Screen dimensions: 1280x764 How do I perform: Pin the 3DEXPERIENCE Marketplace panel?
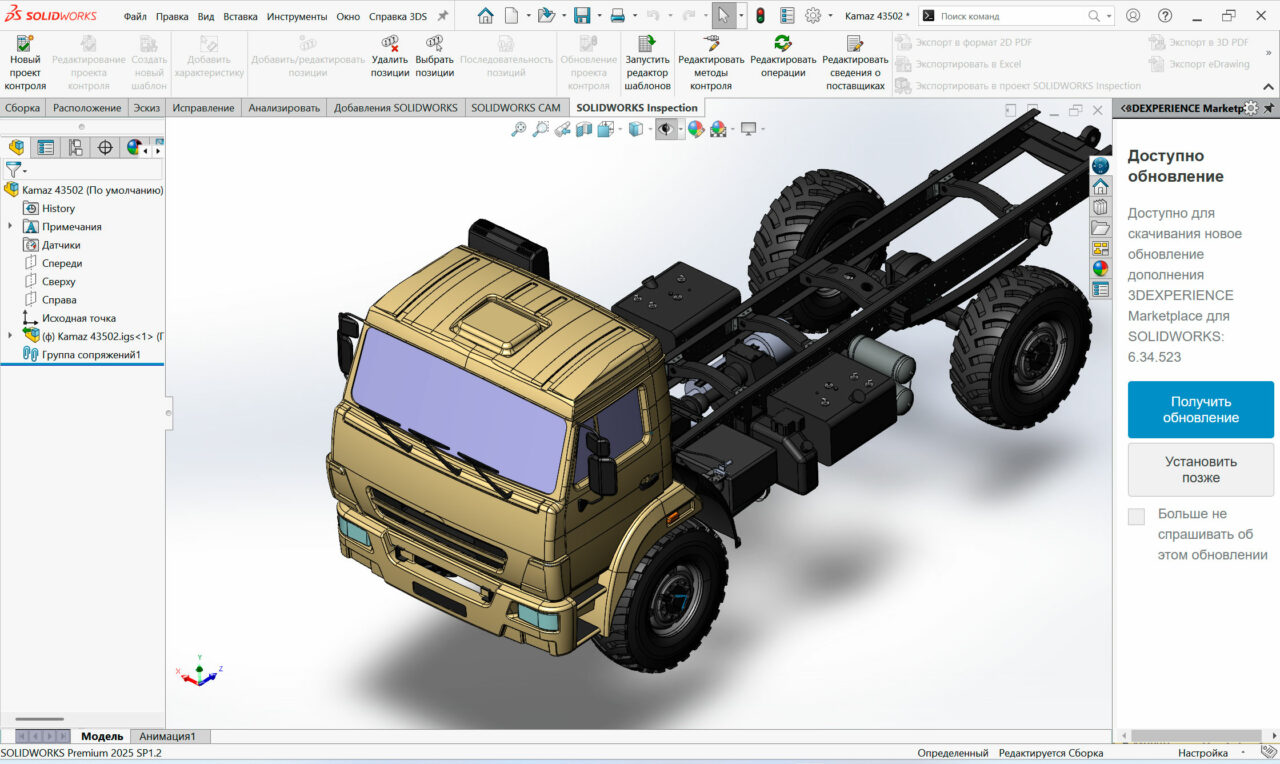[1269, 108]
